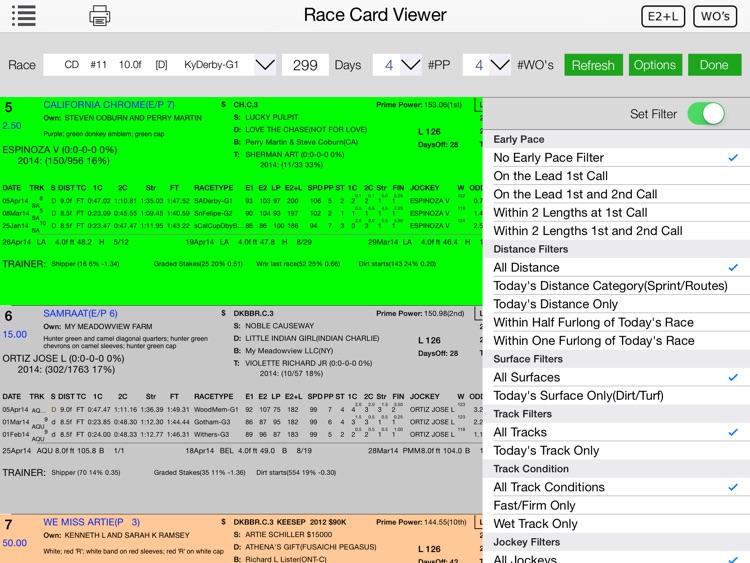Select On the Lead 1st Call
Screen dimensions: 750x563
click(616, 176)
